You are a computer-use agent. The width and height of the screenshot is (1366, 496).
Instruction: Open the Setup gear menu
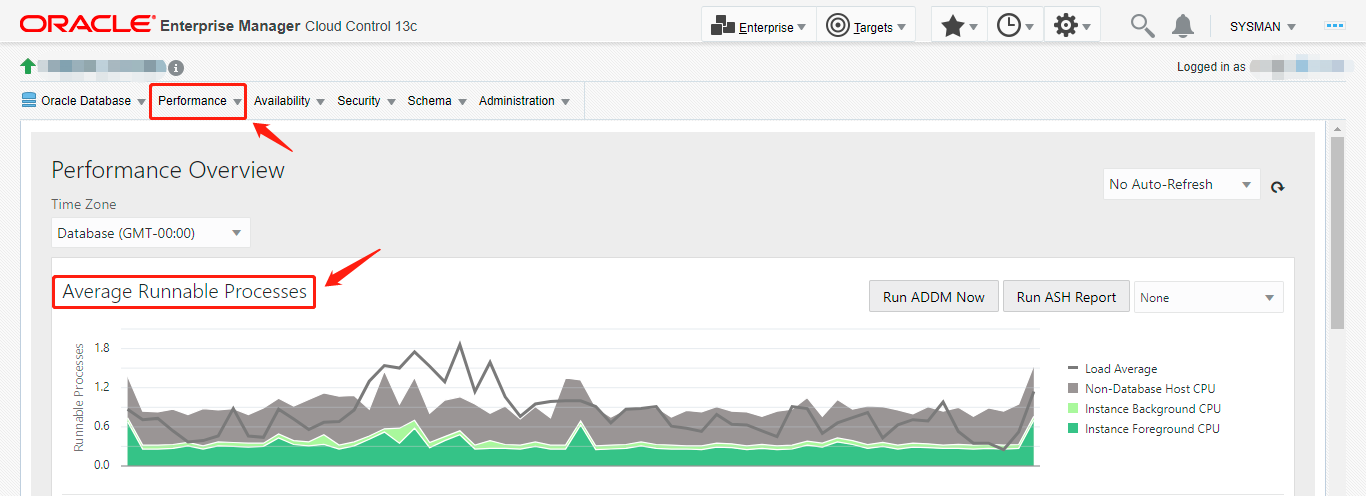coord(1072,25)
